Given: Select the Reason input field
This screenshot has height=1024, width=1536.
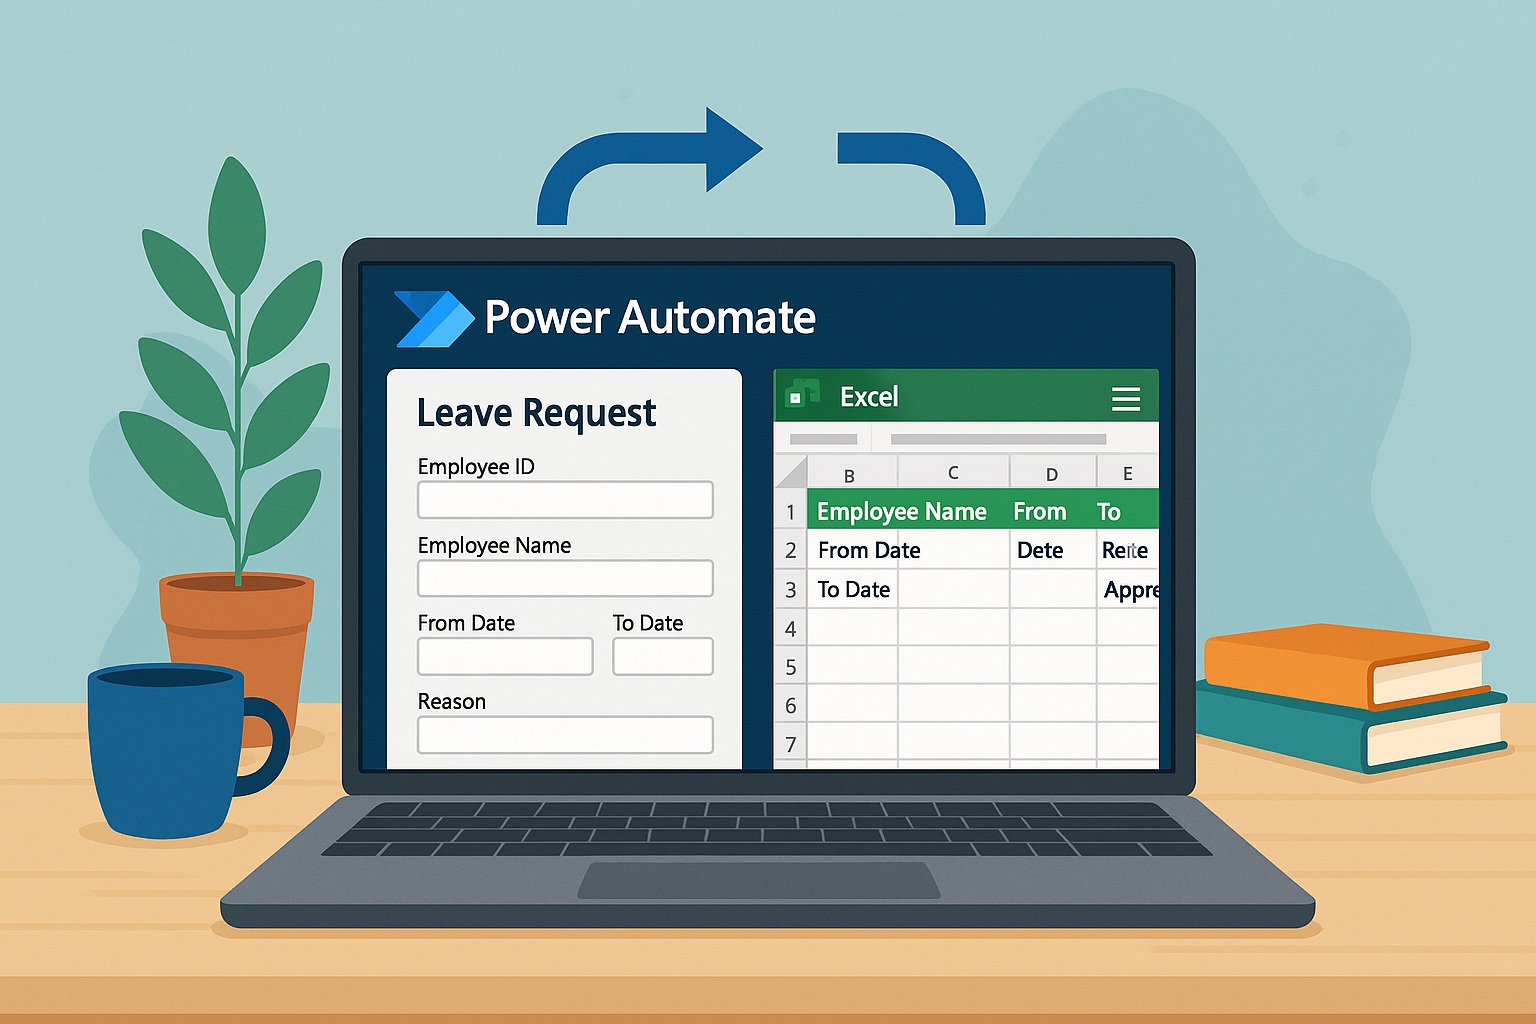Looking at the screenshot, I should (565, 735).
